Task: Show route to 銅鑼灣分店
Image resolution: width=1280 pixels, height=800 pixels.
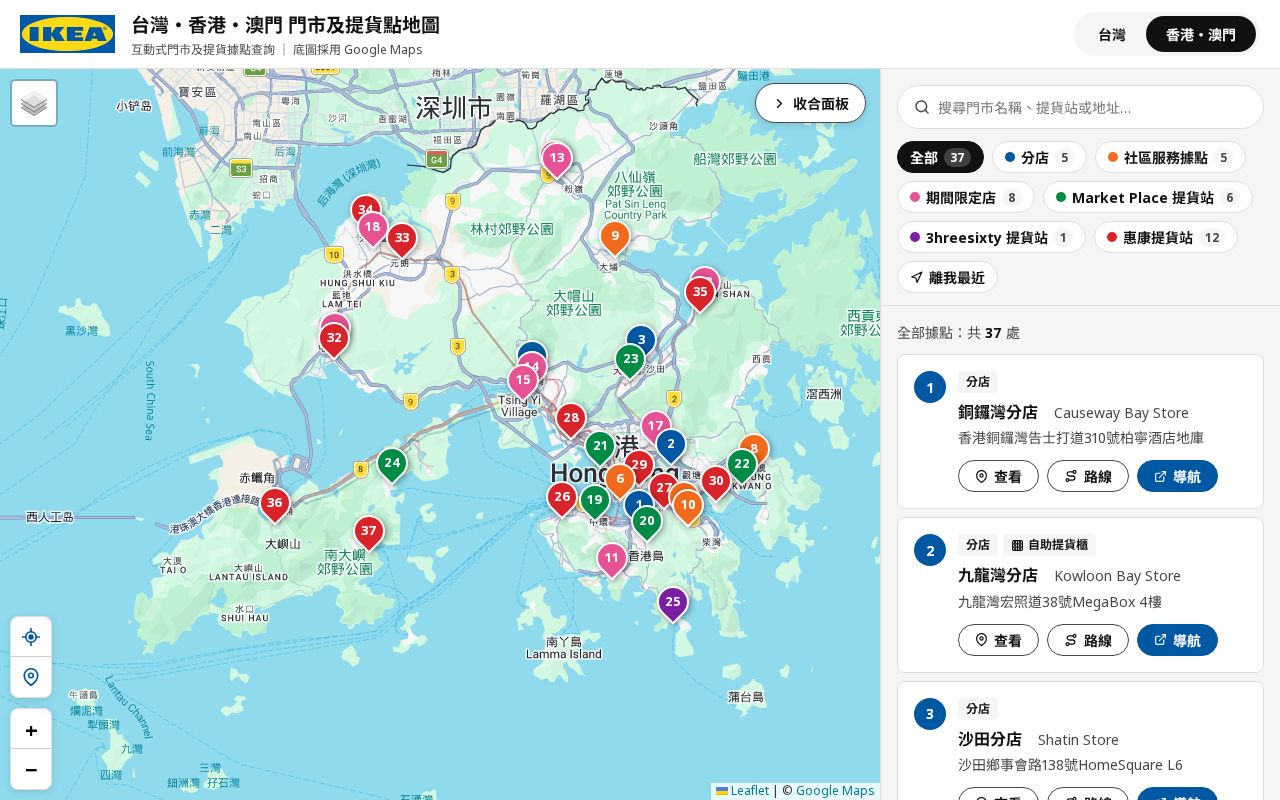Action: pos(1088,476)
